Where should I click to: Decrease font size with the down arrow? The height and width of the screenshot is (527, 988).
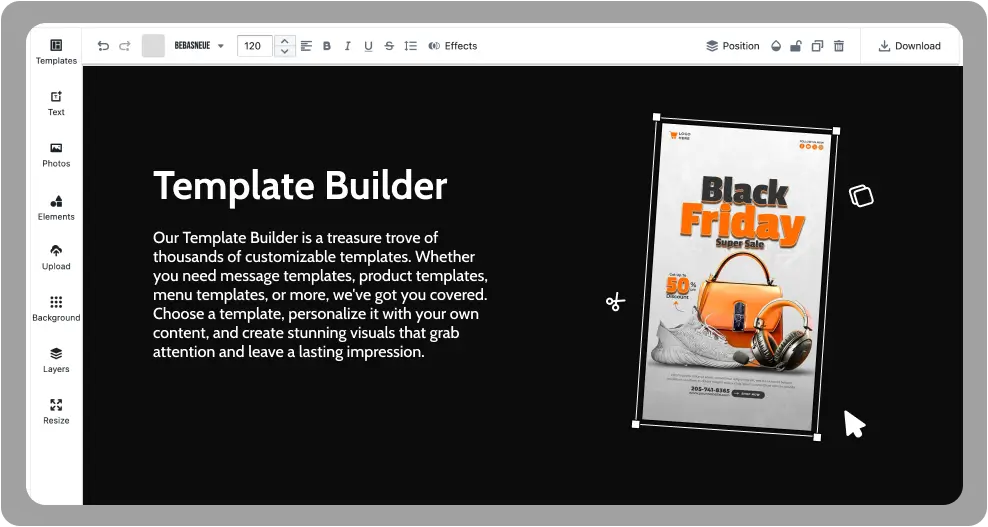(285, 52)
